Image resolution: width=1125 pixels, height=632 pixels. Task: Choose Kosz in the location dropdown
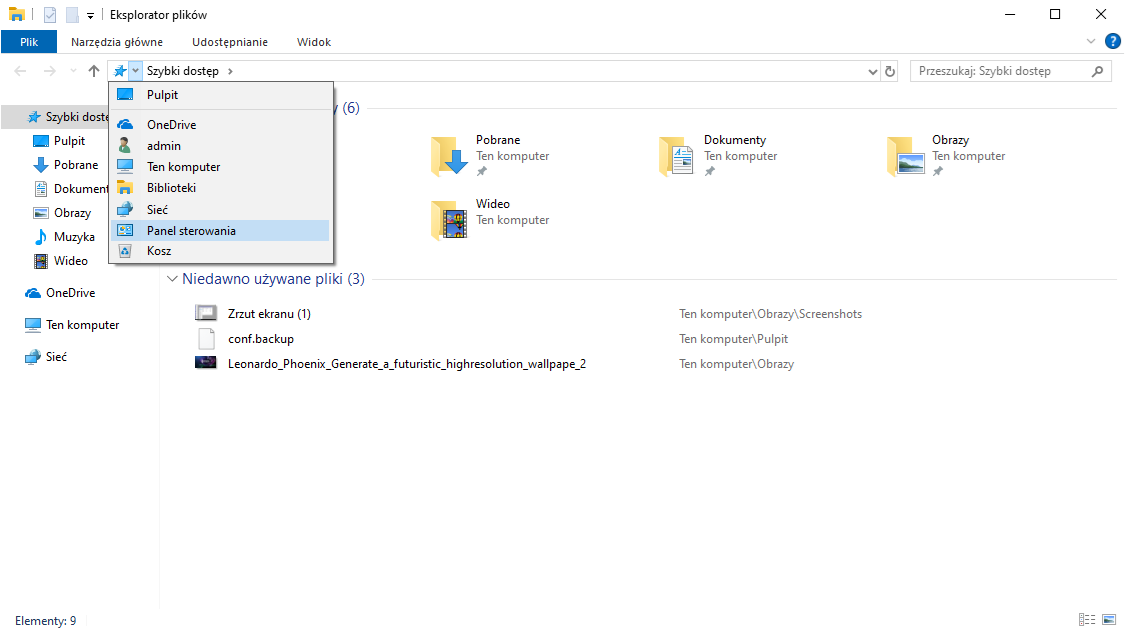(x=158, y=251)
